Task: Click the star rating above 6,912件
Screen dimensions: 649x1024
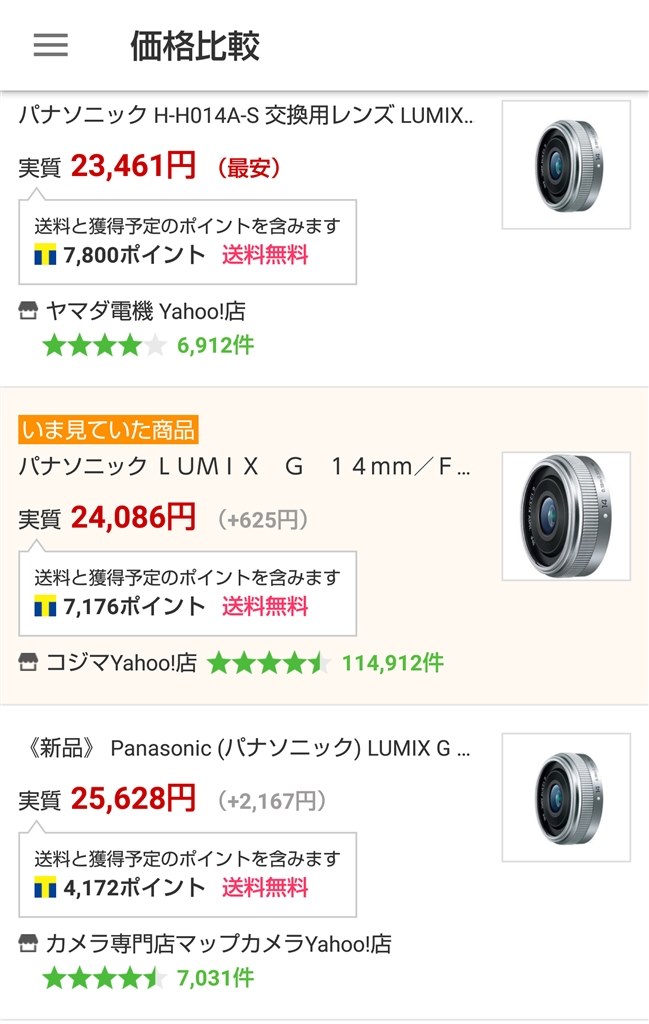Action: (104, 346)
